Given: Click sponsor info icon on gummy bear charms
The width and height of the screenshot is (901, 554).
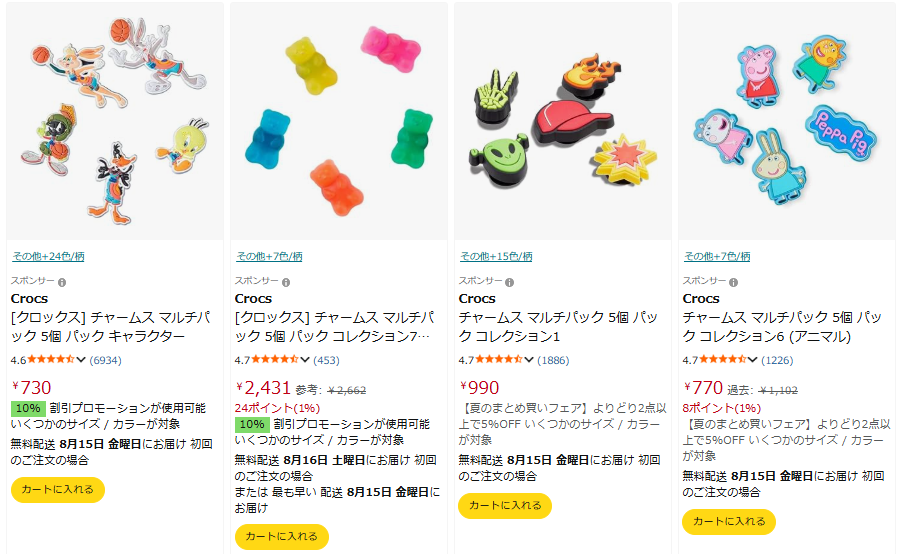Looking at the screenshot, I should [x=286, y=282].
